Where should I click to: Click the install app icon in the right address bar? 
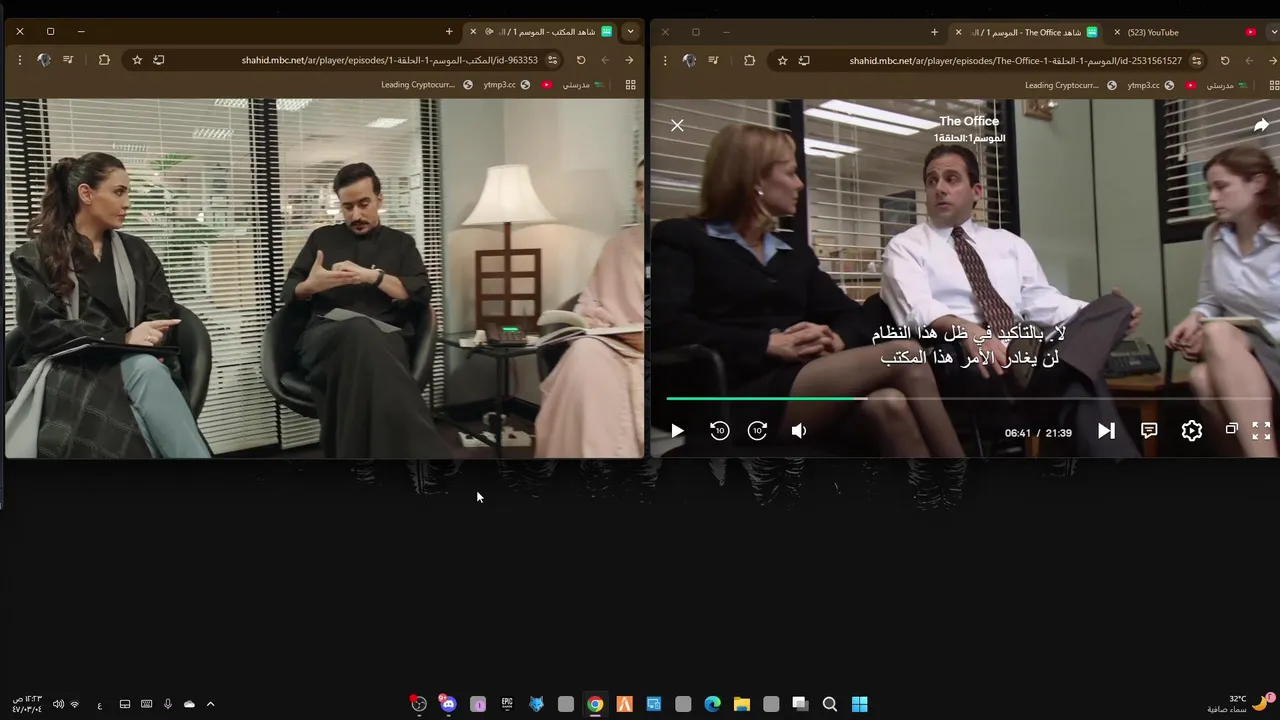point(804,60)
